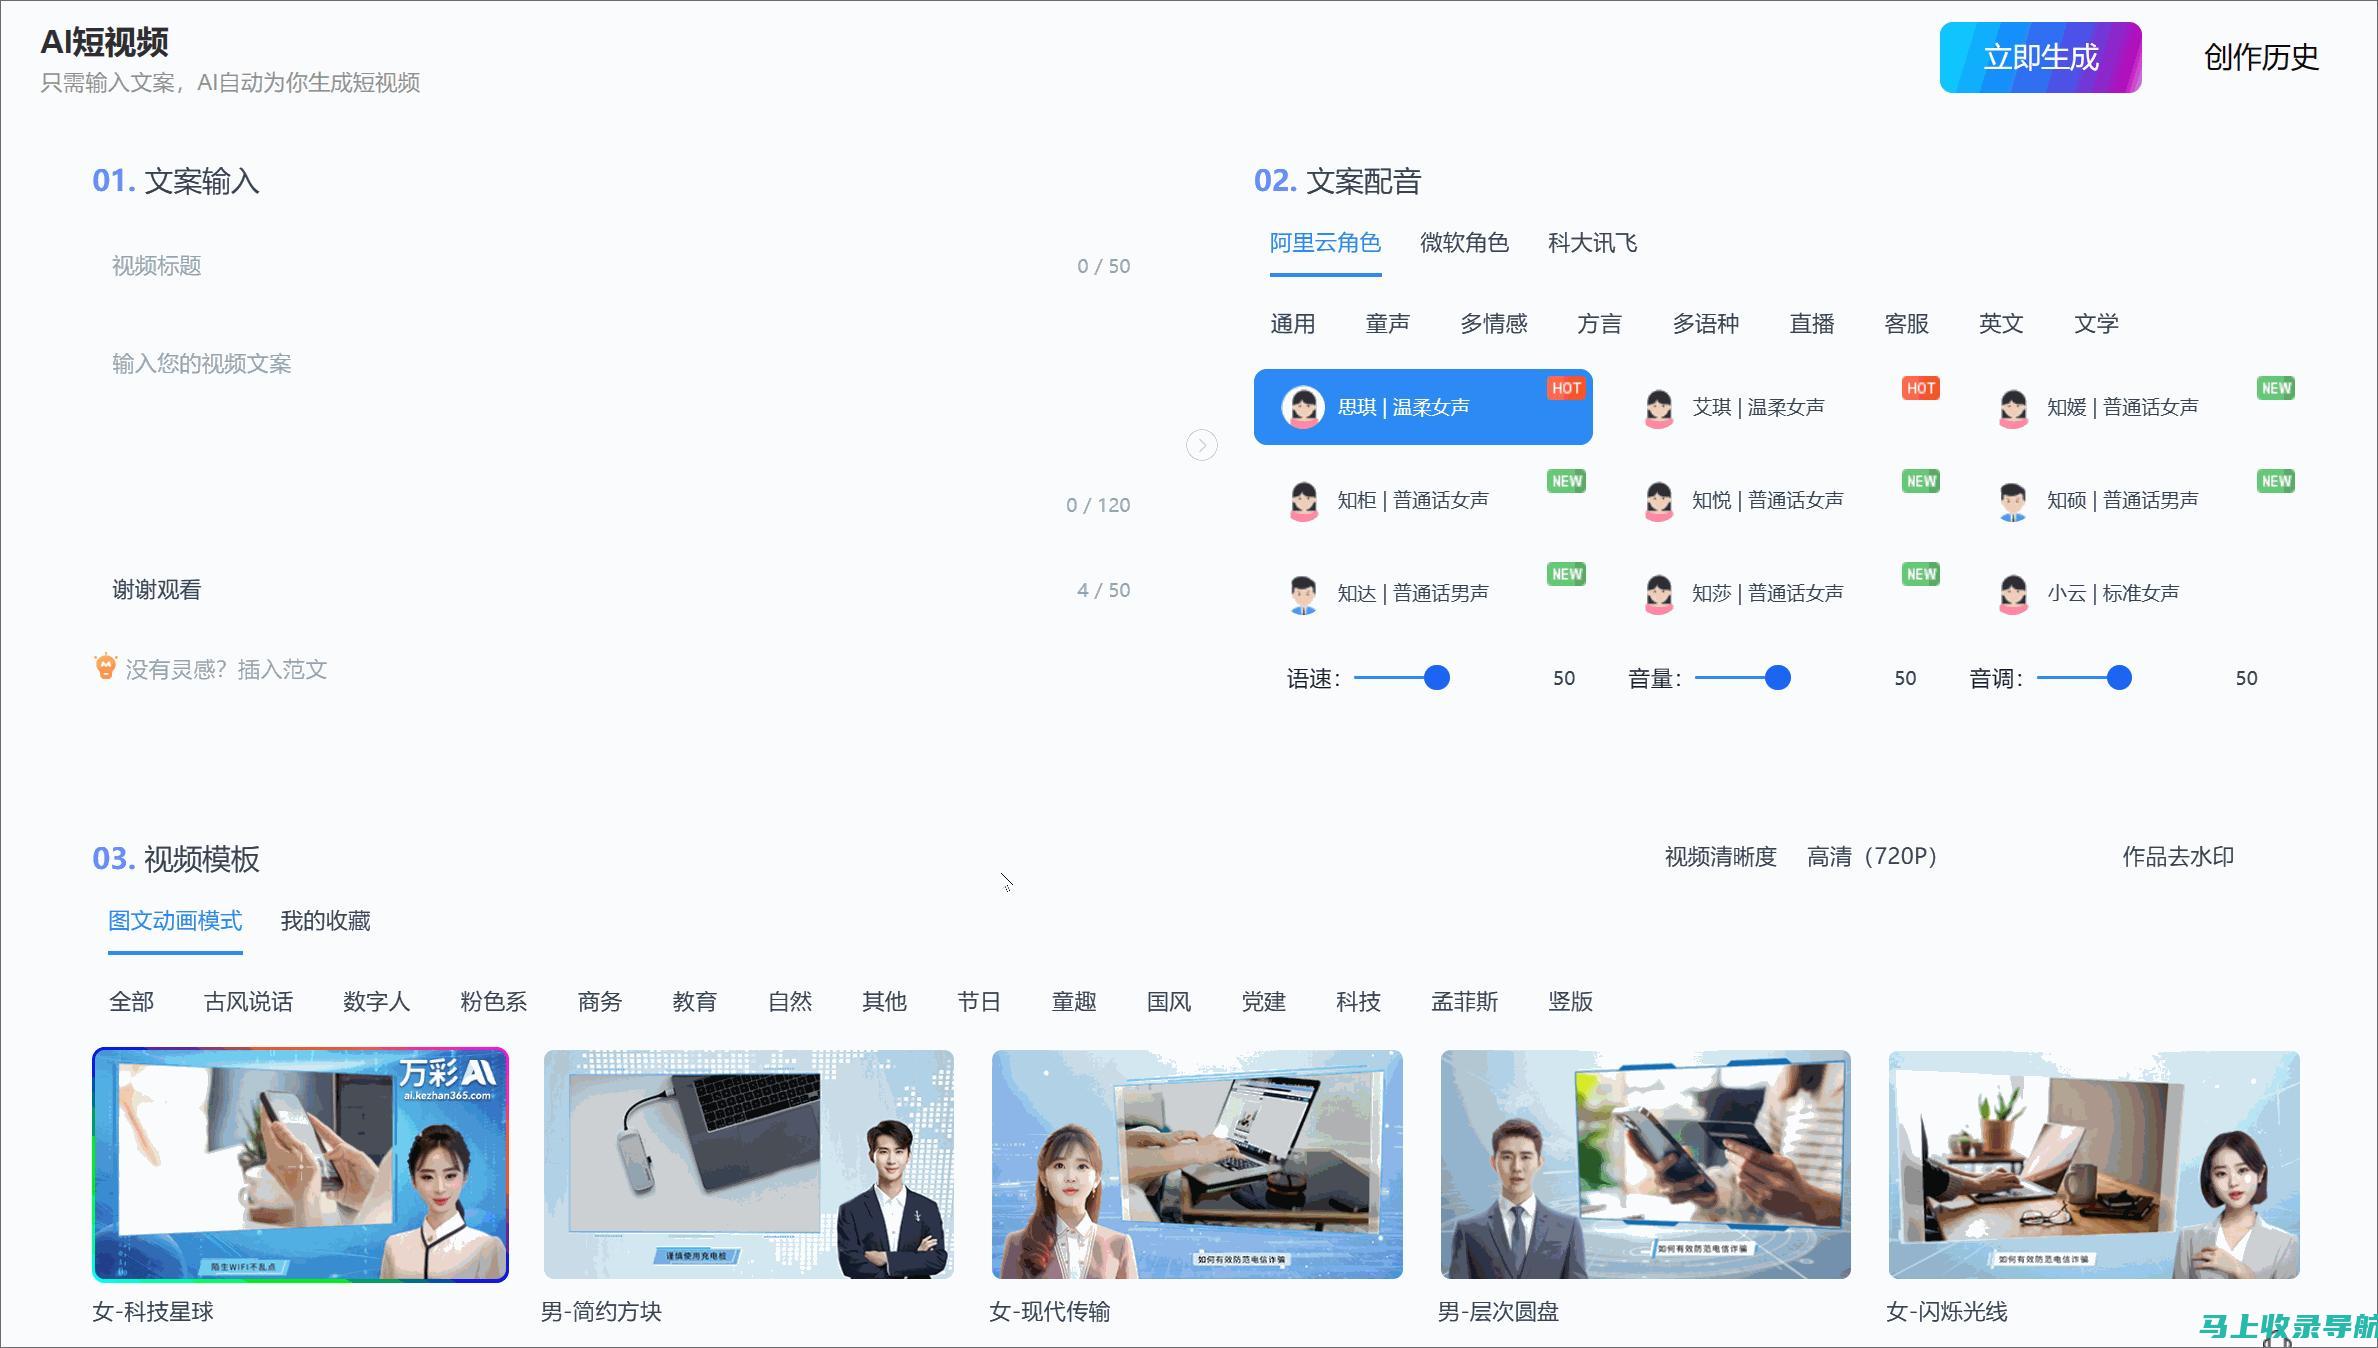Click the 谢谢观看 ending text field

point(620,590)
